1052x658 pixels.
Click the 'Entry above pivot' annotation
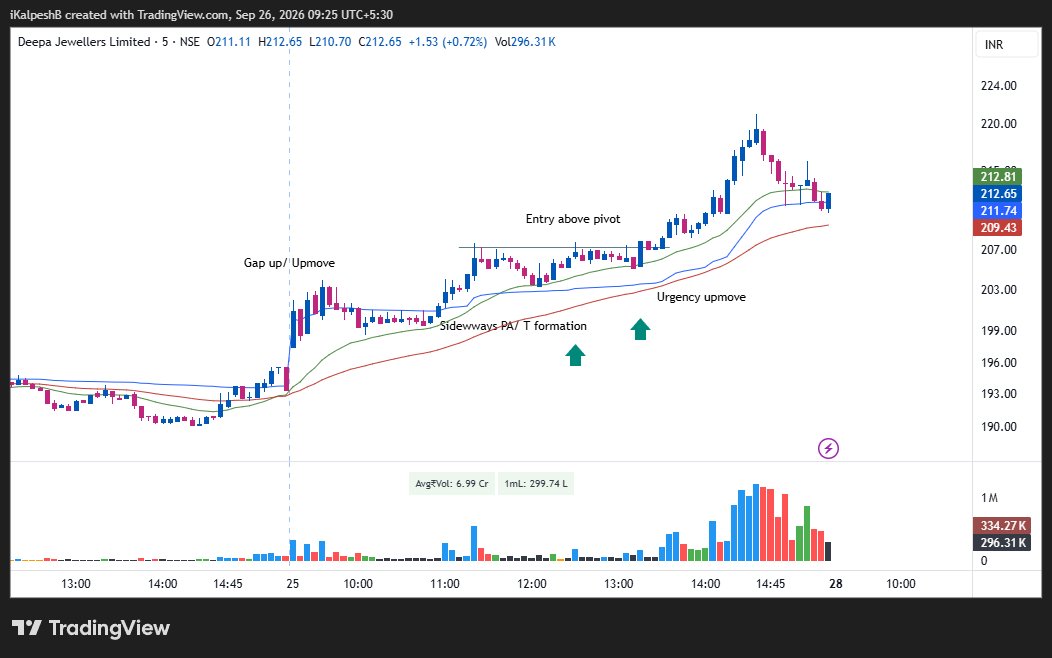[x=573, y=219]
